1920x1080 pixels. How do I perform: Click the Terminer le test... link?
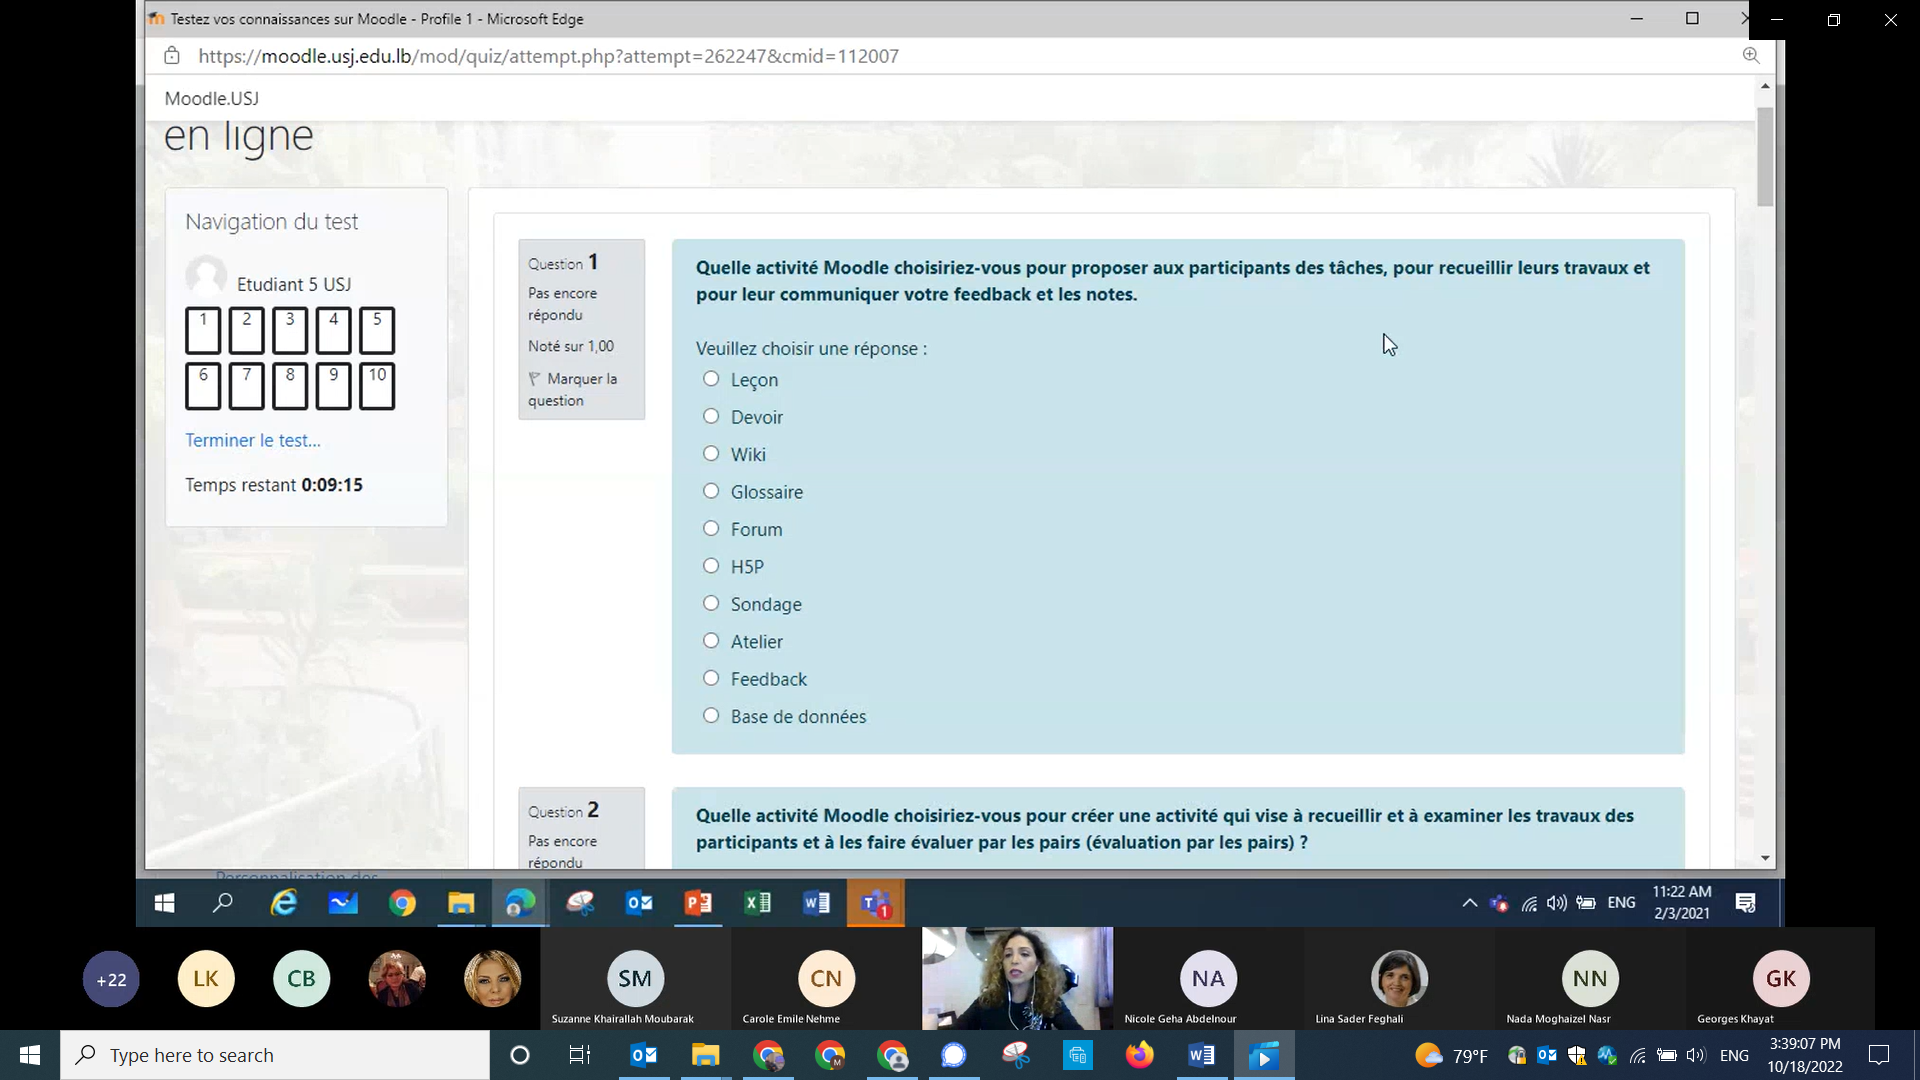click(253, 440)
